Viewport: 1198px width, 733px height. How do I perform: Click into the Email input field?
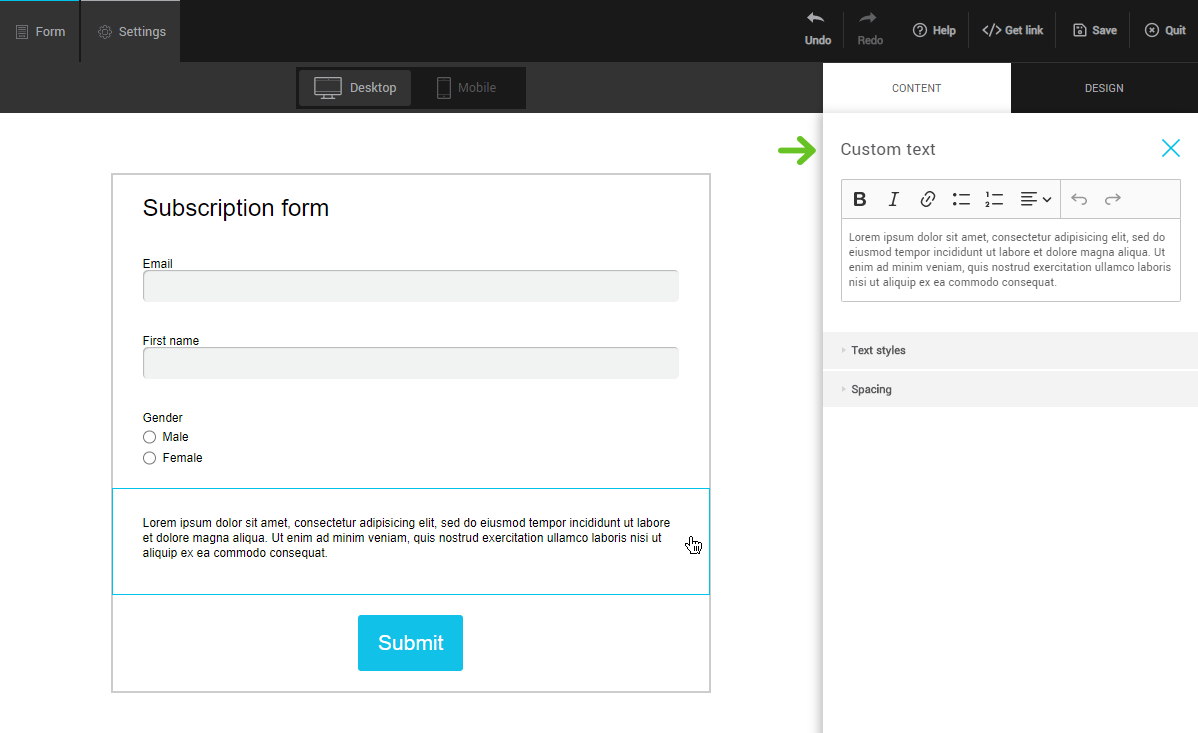point(410,286)
